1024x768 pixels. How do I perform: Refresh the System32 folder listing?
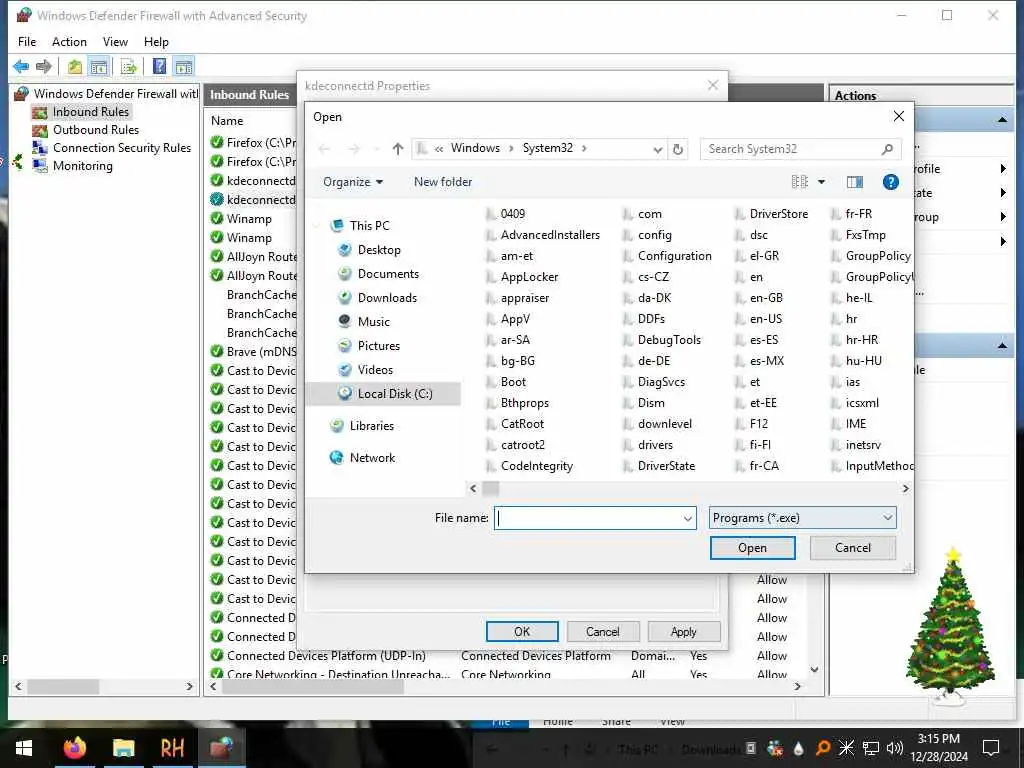tap(678, 149)
